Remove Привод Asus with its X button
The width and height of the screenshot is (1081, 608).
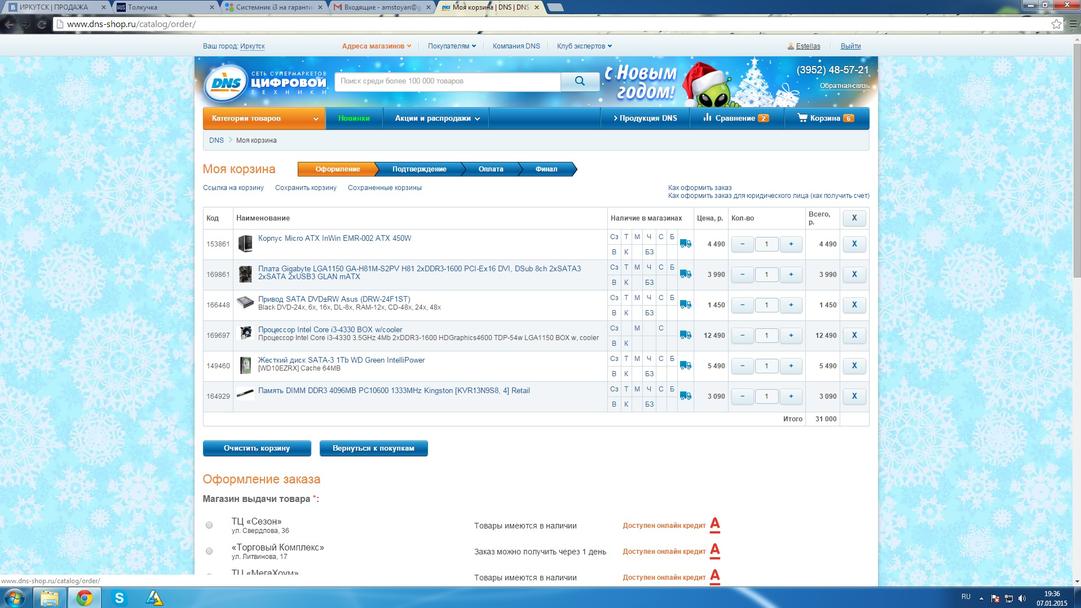tap(854, 305)
